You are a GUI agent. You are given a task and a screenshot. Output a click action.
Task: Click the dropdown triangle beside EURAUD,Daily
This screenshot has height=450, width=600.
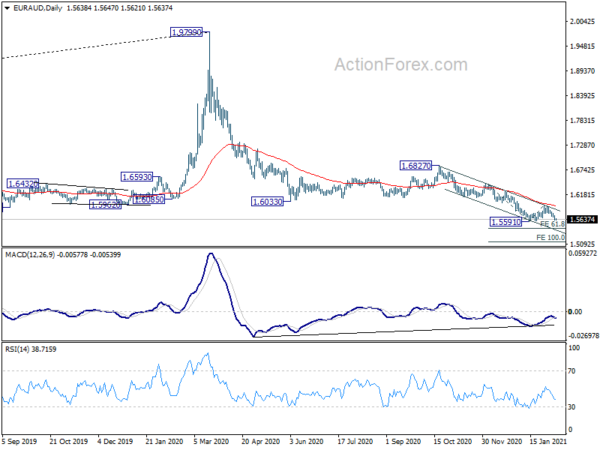[7, 8]
